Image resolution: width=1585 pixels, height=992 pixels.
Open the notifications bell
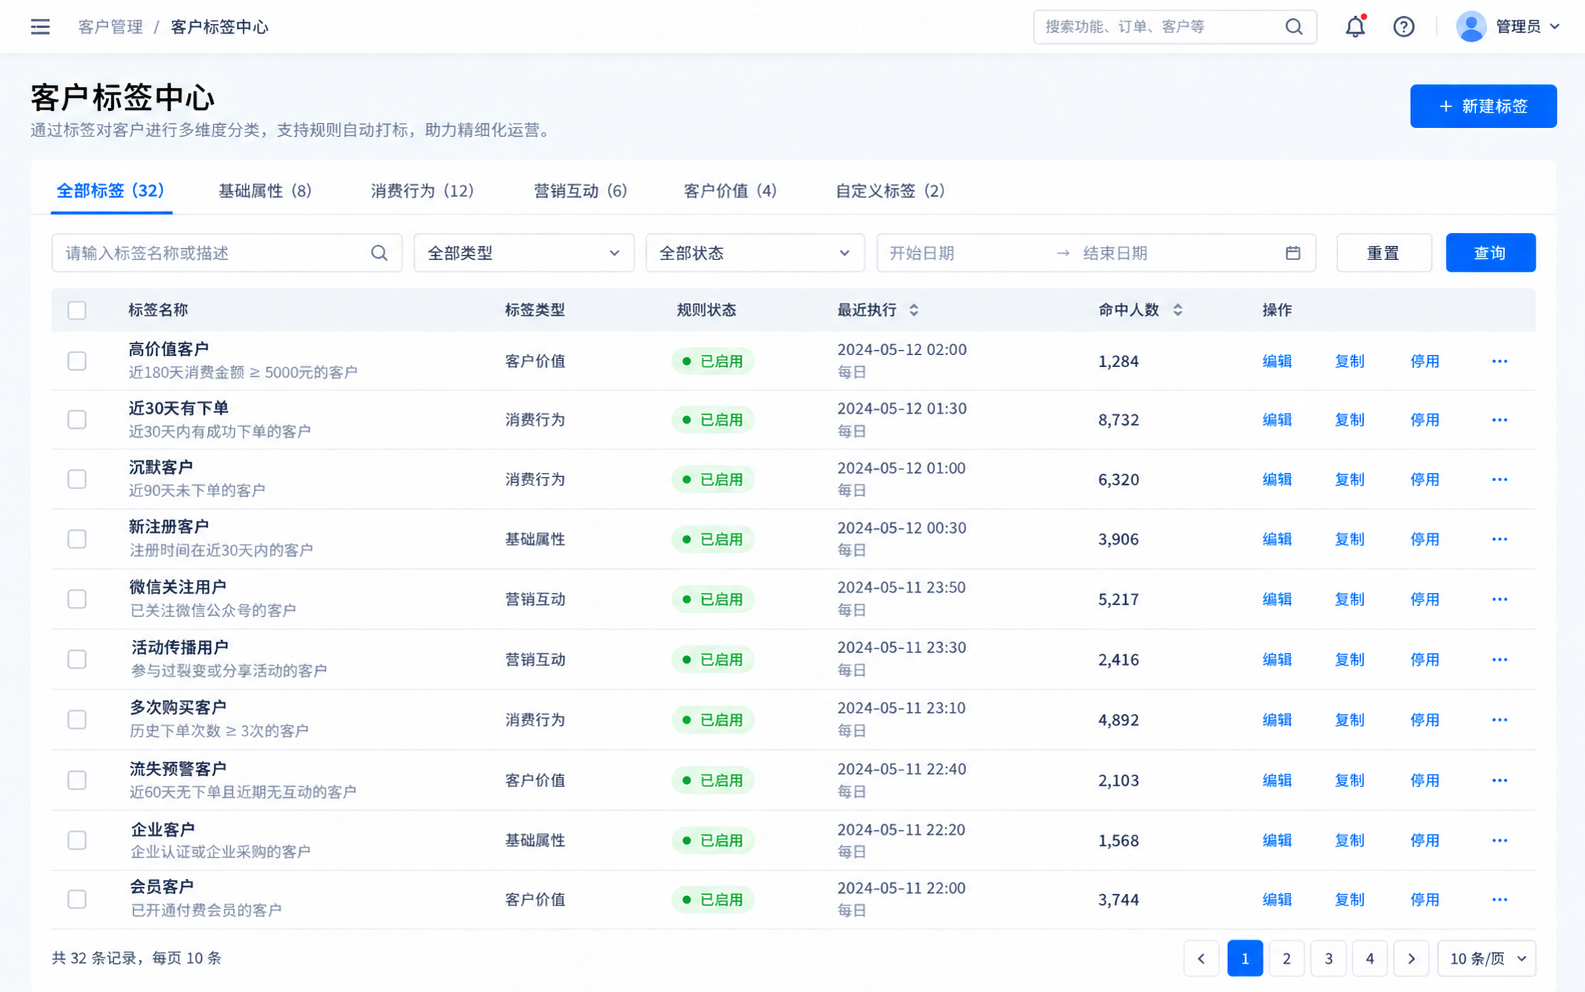tap(1355, 27)
